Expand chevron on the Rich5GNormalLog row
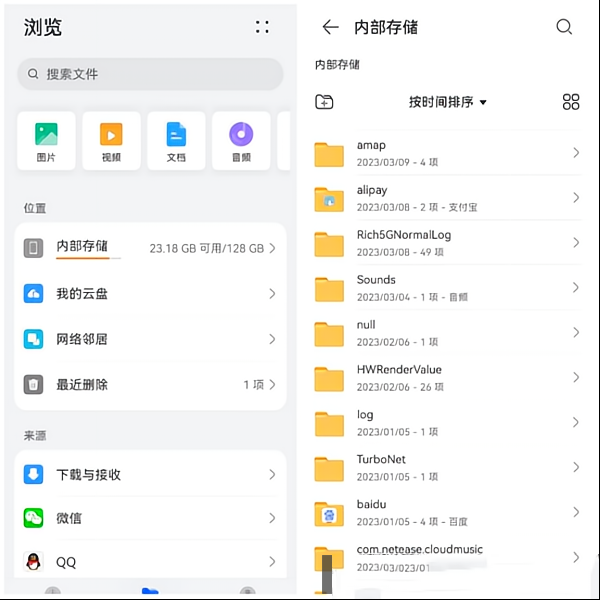The width and height of the screenshot is (600, 600). click(576, 242)
